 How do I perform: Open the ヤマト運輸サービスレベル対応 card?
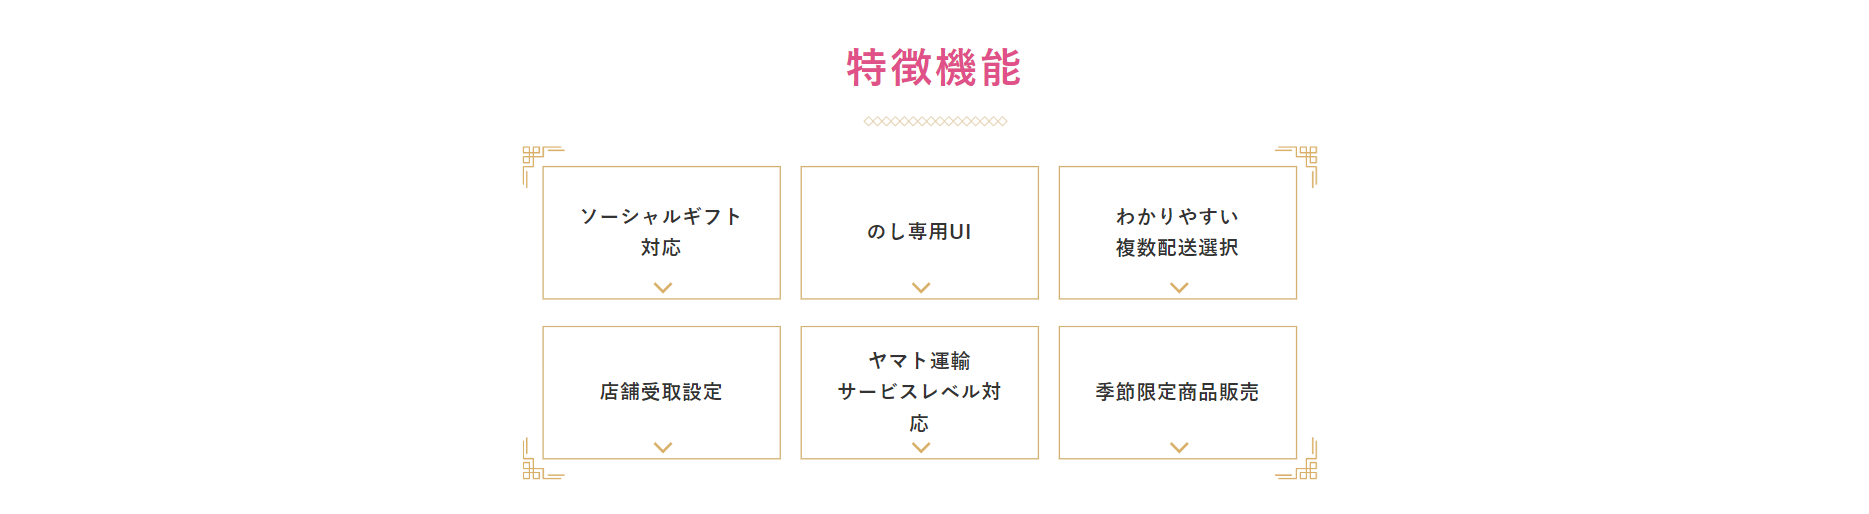(x=919, y=392)
